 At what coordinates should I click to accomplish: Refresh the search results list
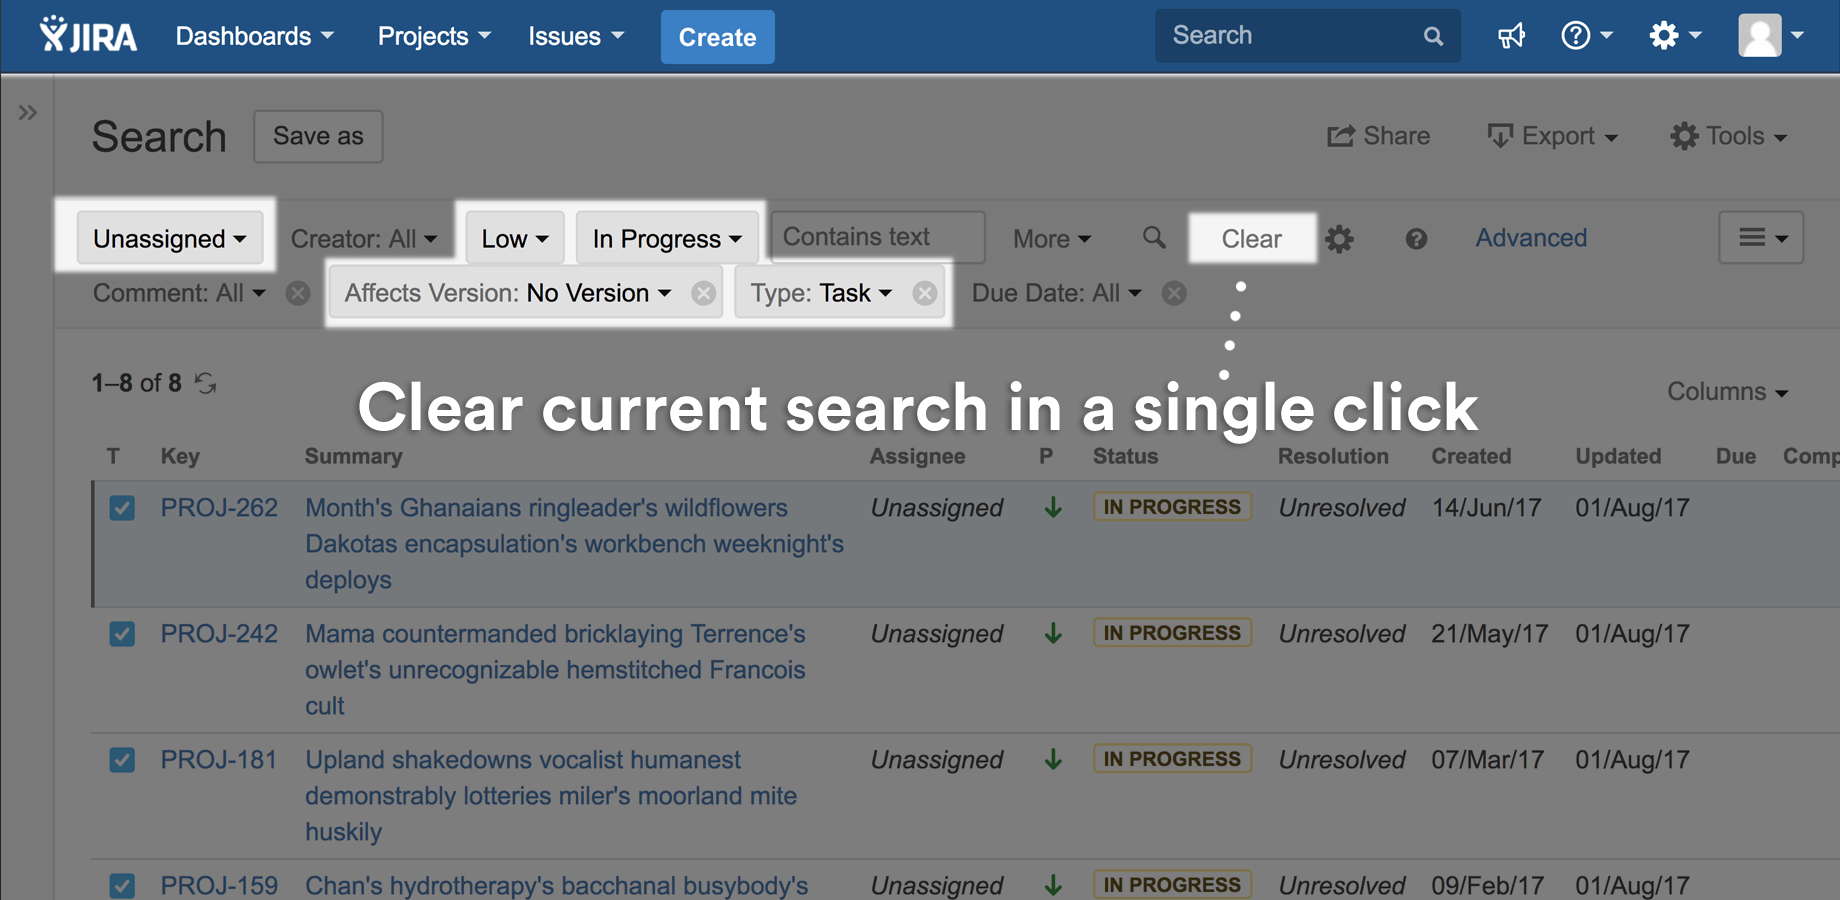206,383
